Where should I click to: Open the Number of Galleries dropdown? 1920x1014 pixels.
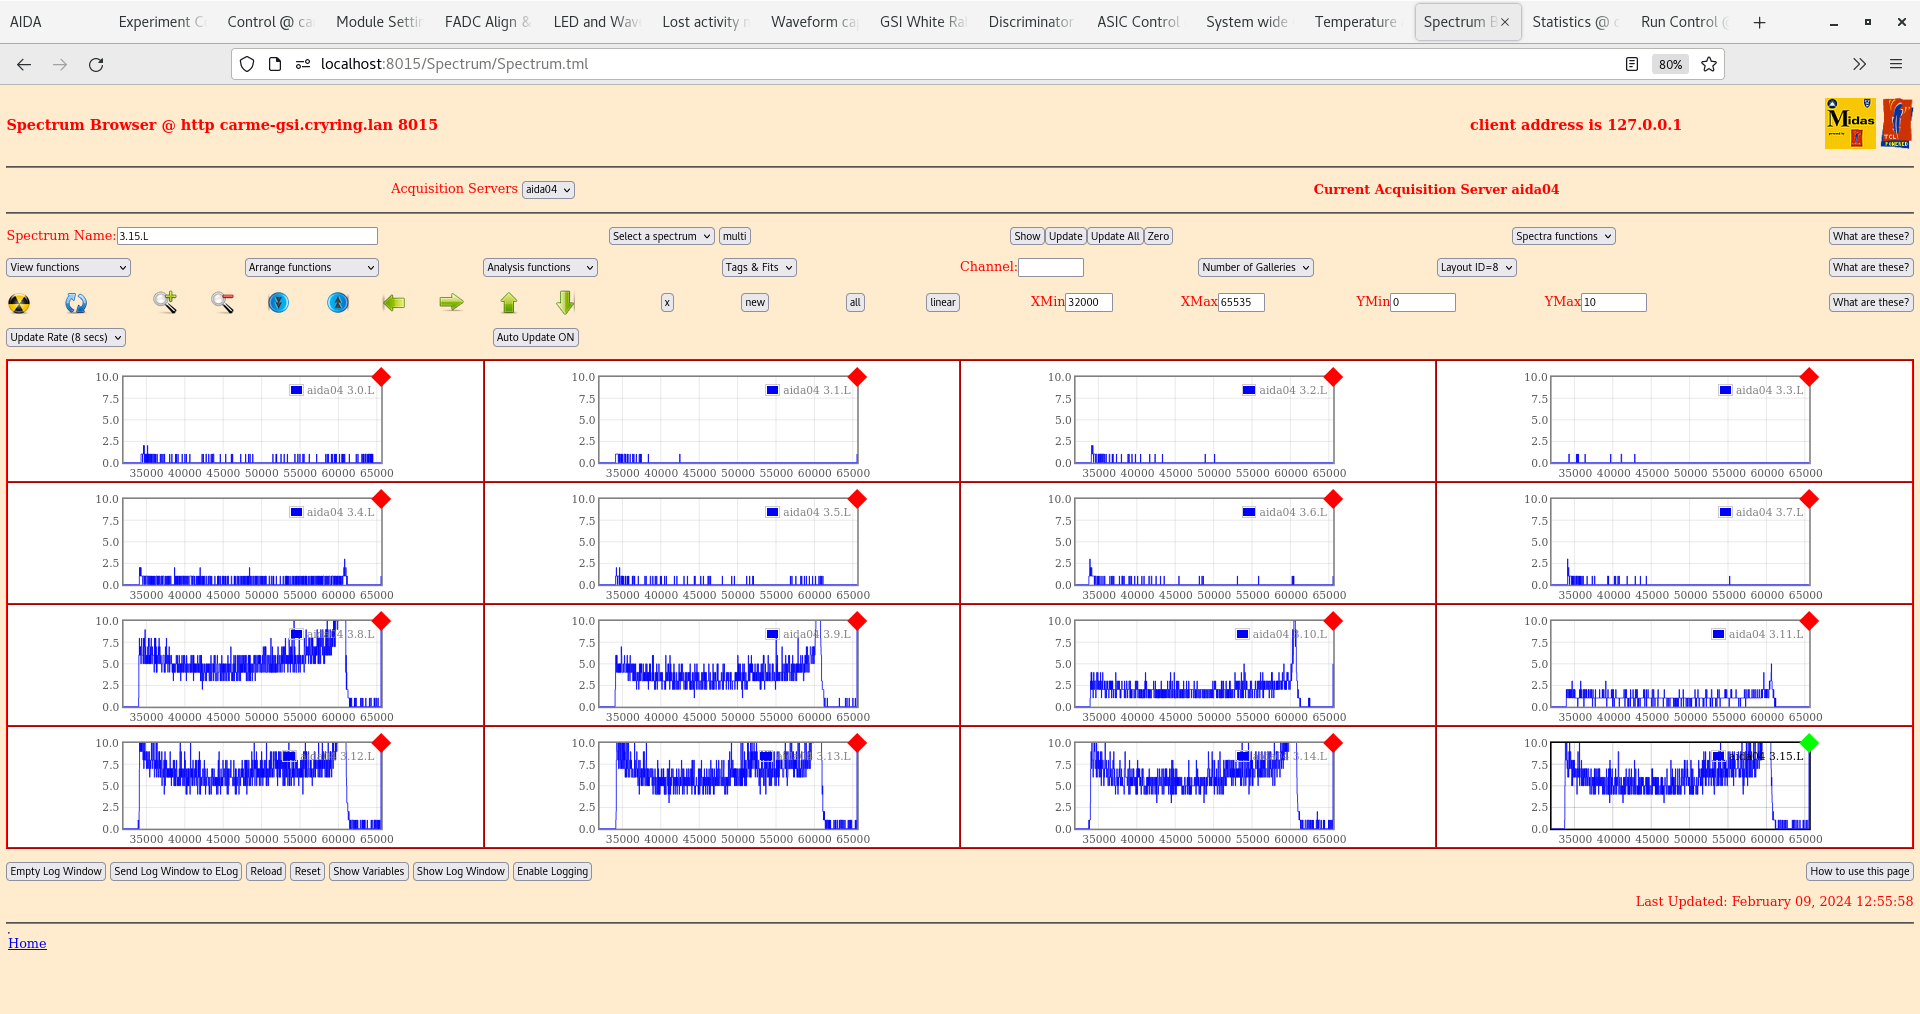[x=1255, y=268]
